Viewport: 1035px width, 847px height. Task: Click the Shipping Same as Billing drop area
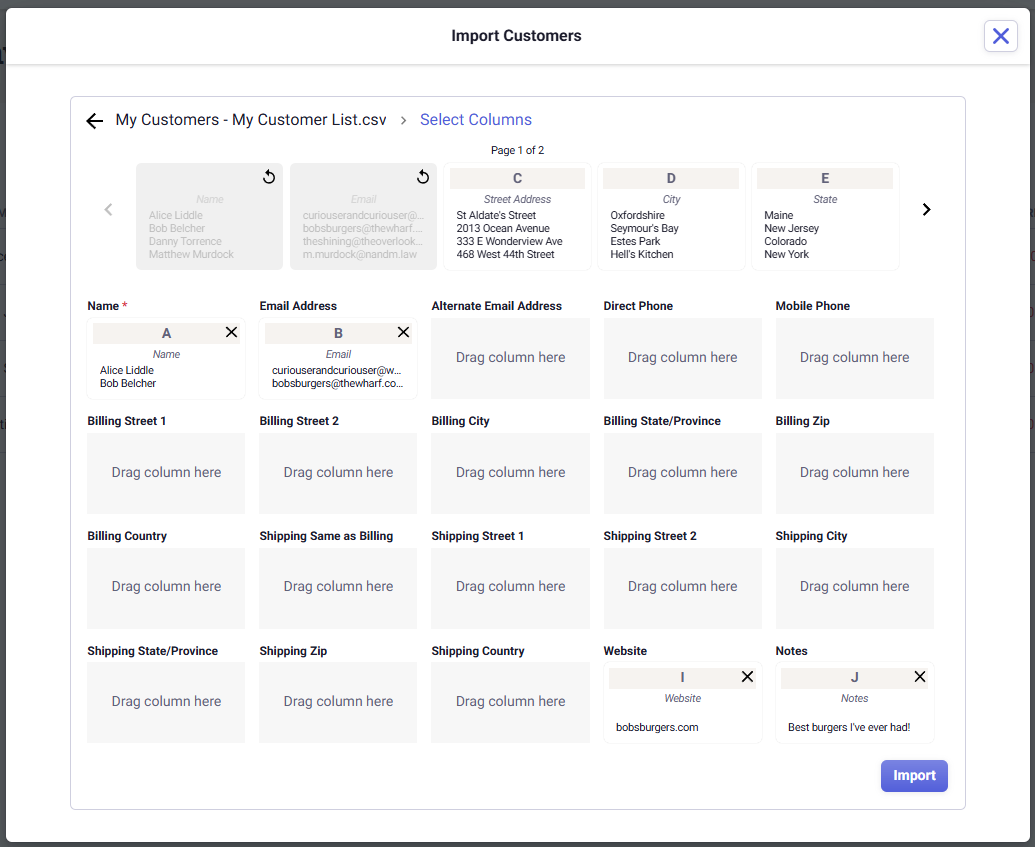pos(338,587)
